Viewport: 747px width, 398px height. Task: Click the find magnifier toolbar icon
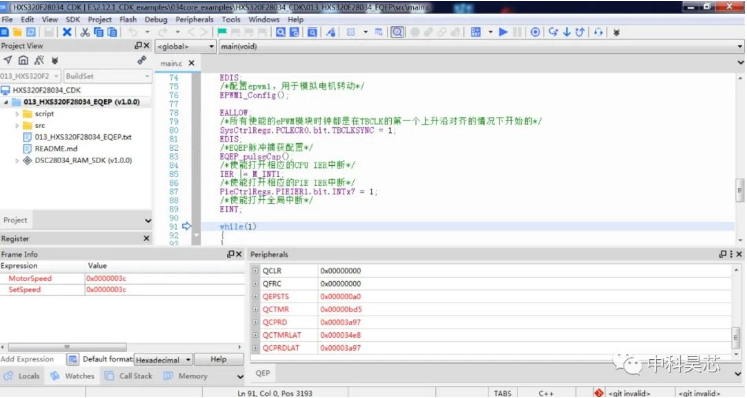coord(281,32)
